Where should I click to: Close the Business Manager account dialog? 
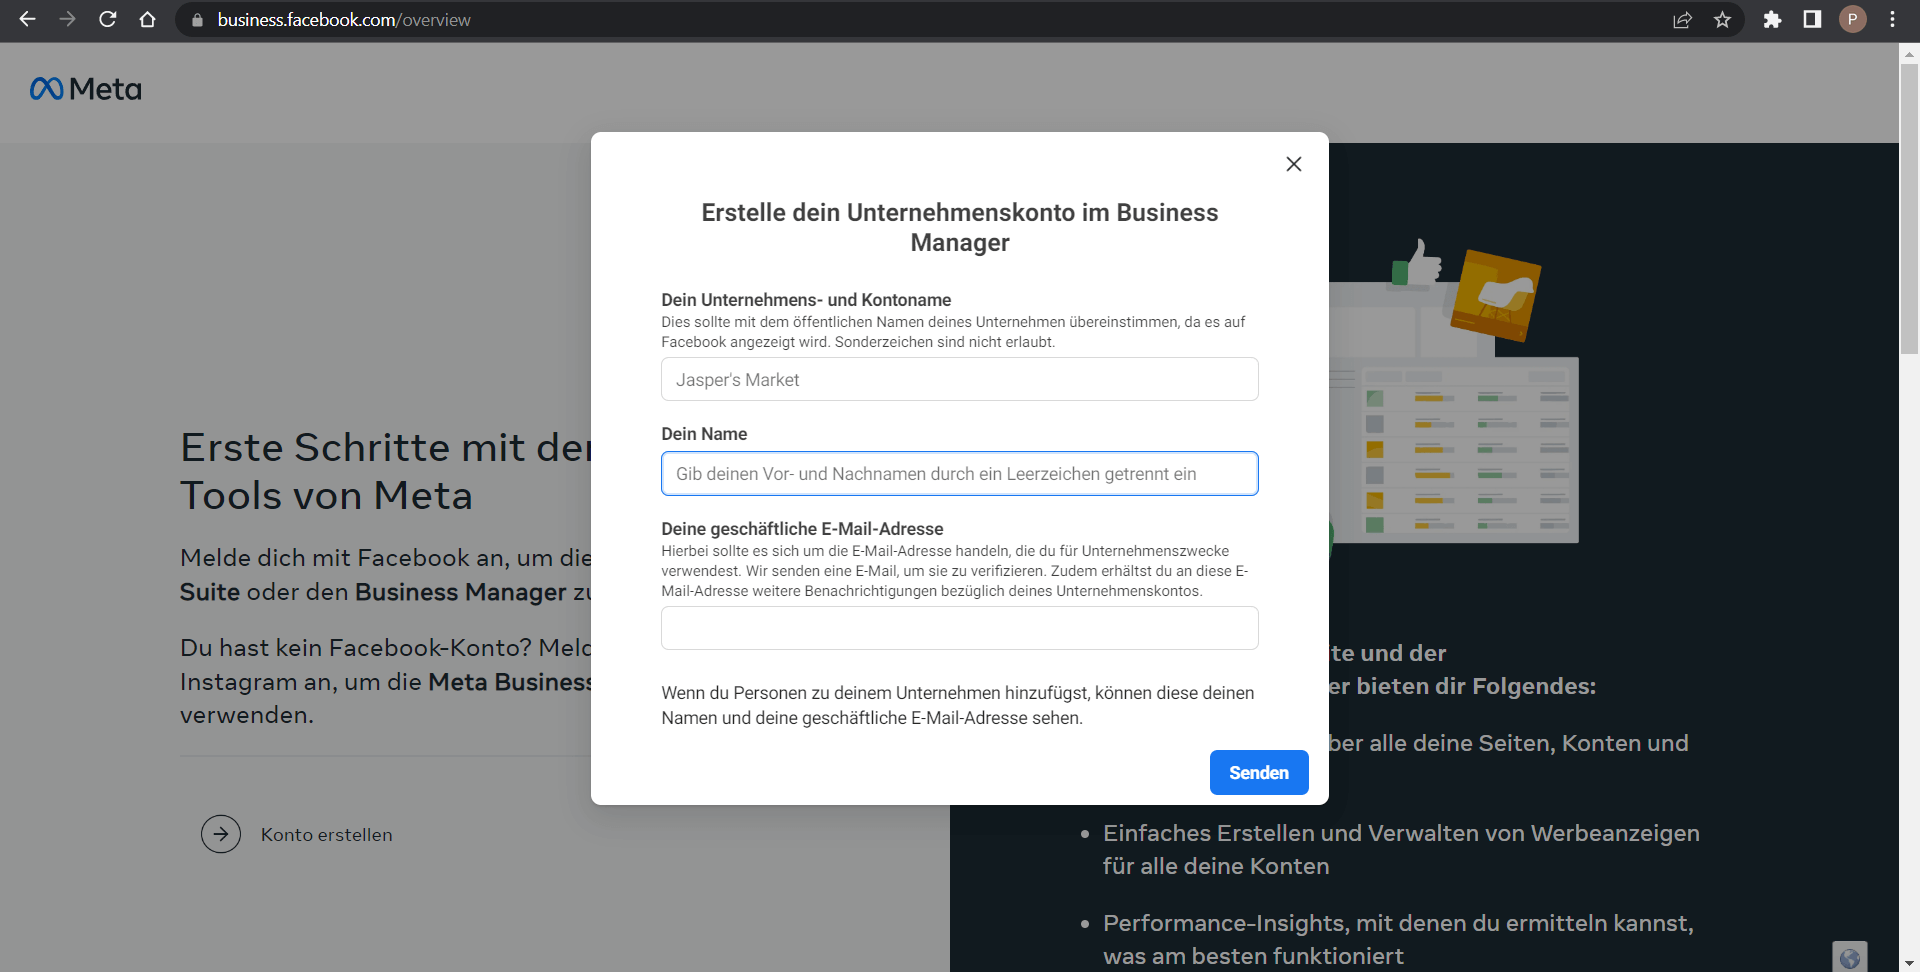[x=1293, y=164]
